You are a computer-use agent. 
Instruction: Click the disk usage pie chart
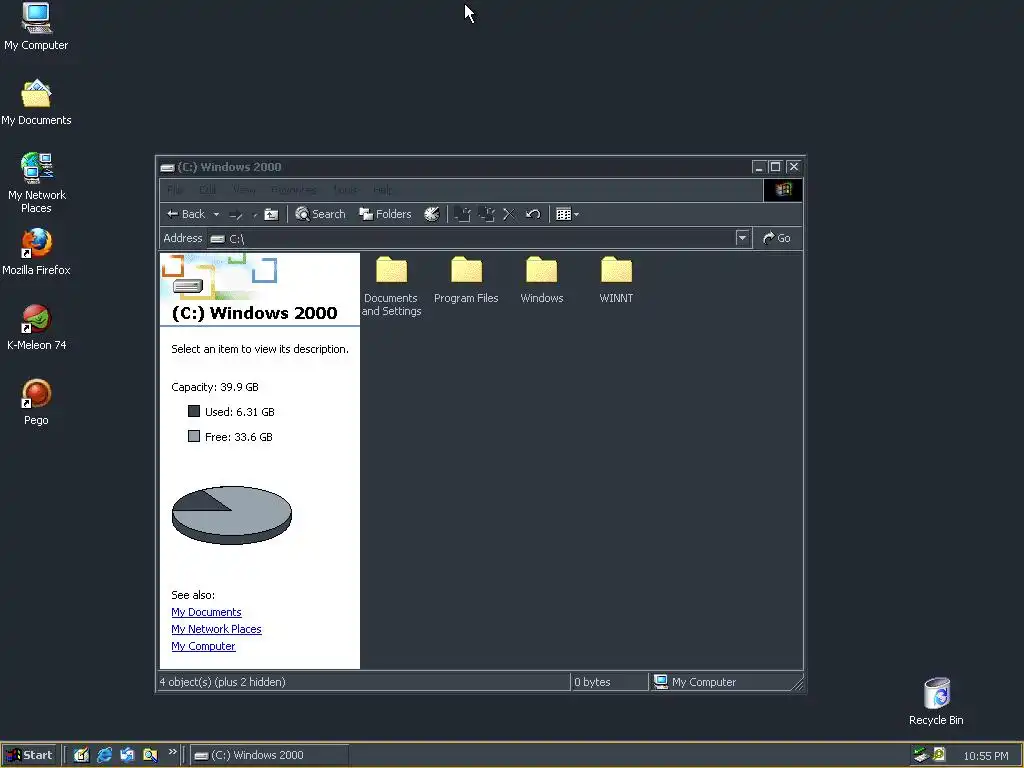(x=232, y=515)
